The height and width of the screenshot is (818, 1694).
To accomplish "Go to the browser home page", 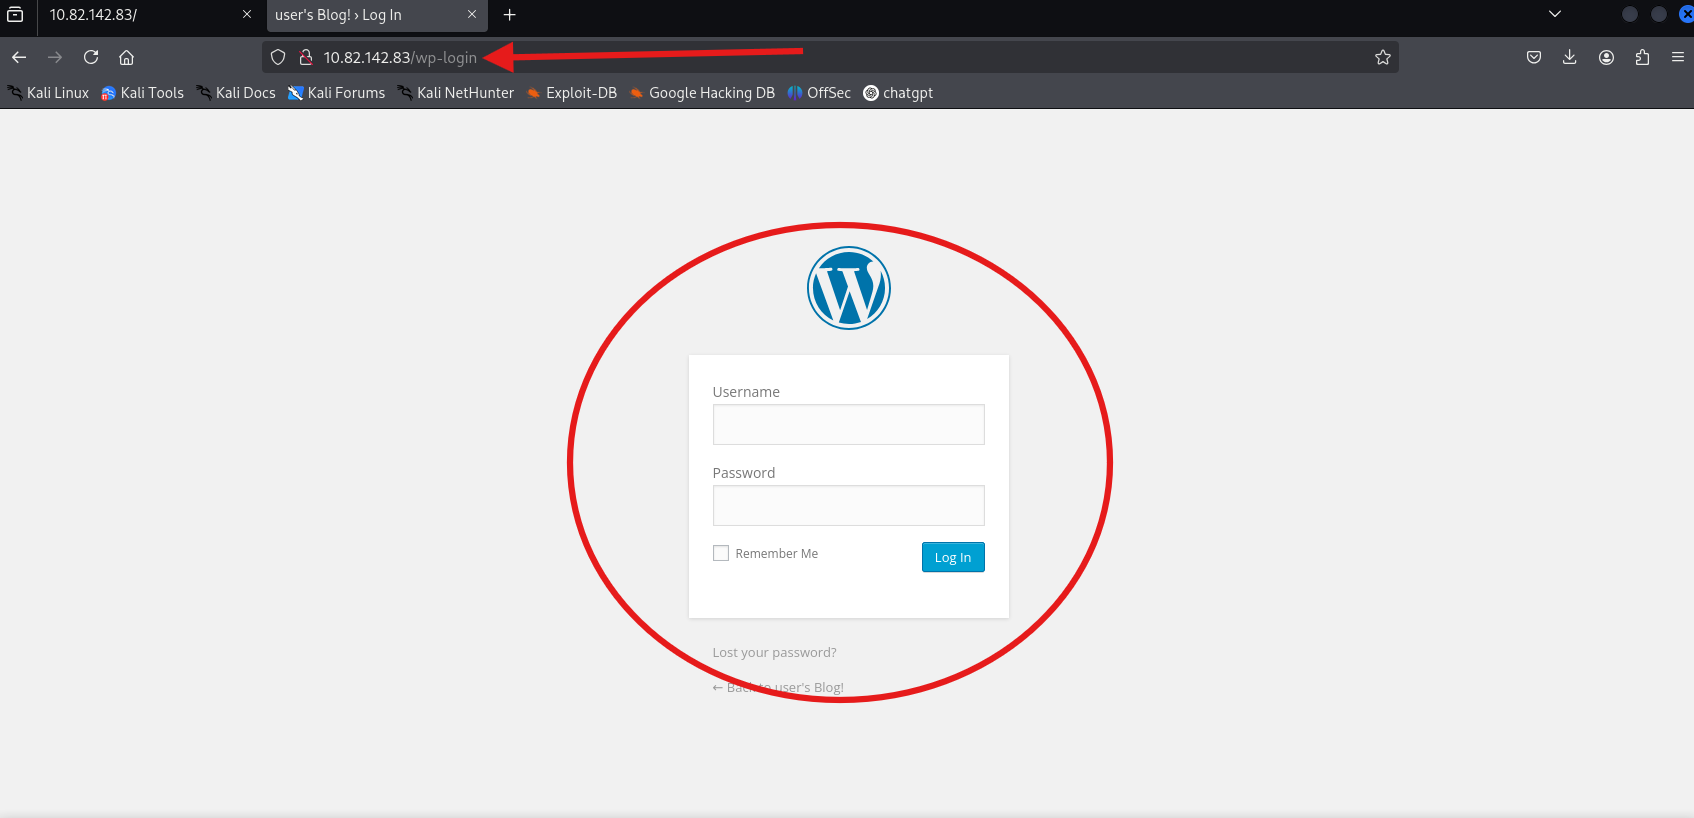I will [127, 57].
